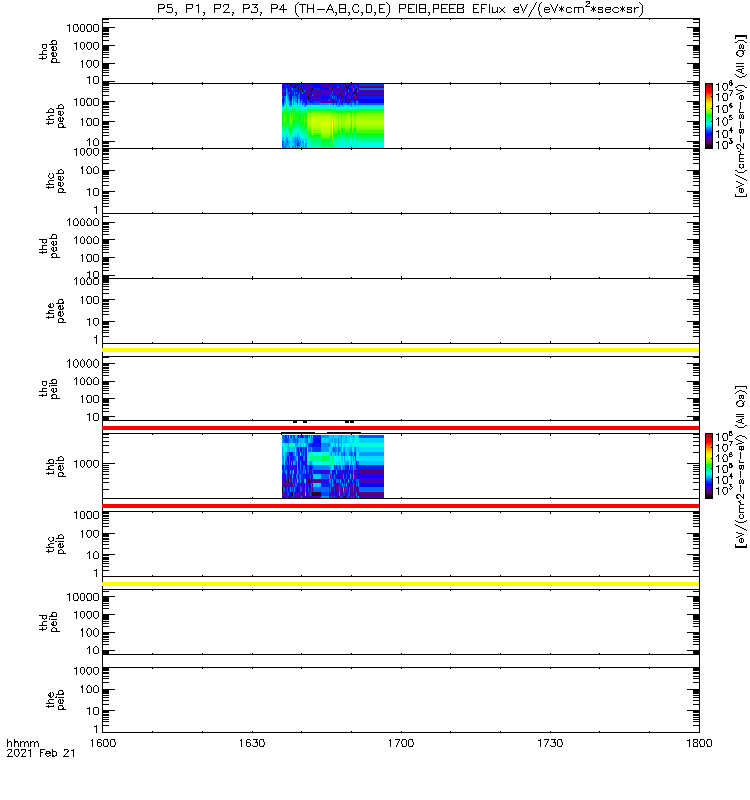Screen dimensions: 750x800
Task: Click the 'thb peeb' panel label
Action: [55, 116]
